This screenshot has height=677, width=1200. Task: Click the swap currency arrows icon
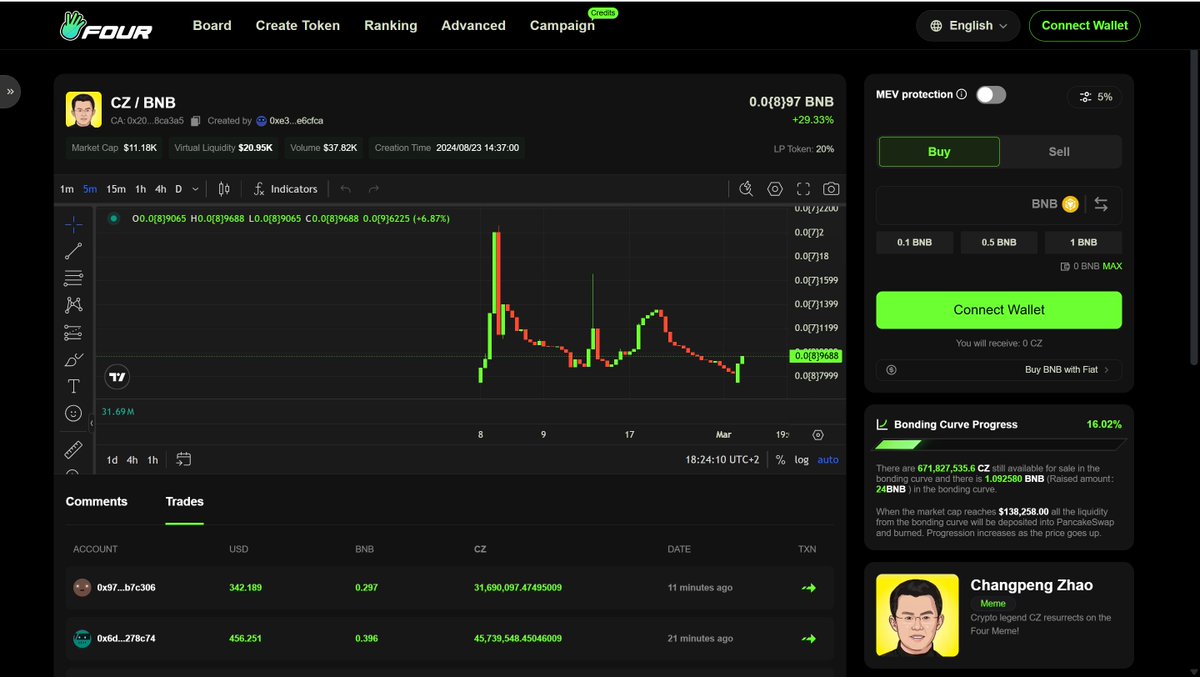tap(1101, 204)
